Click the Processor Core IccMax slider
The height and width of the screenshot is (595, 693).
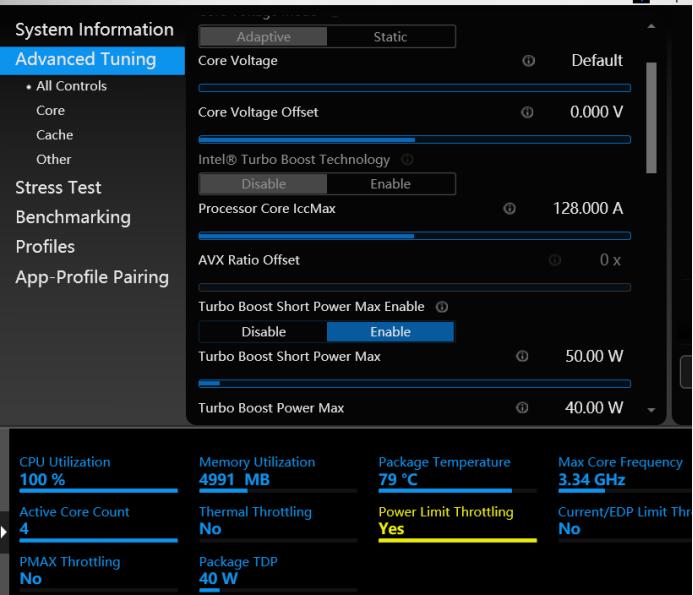[x=414, y=236]
